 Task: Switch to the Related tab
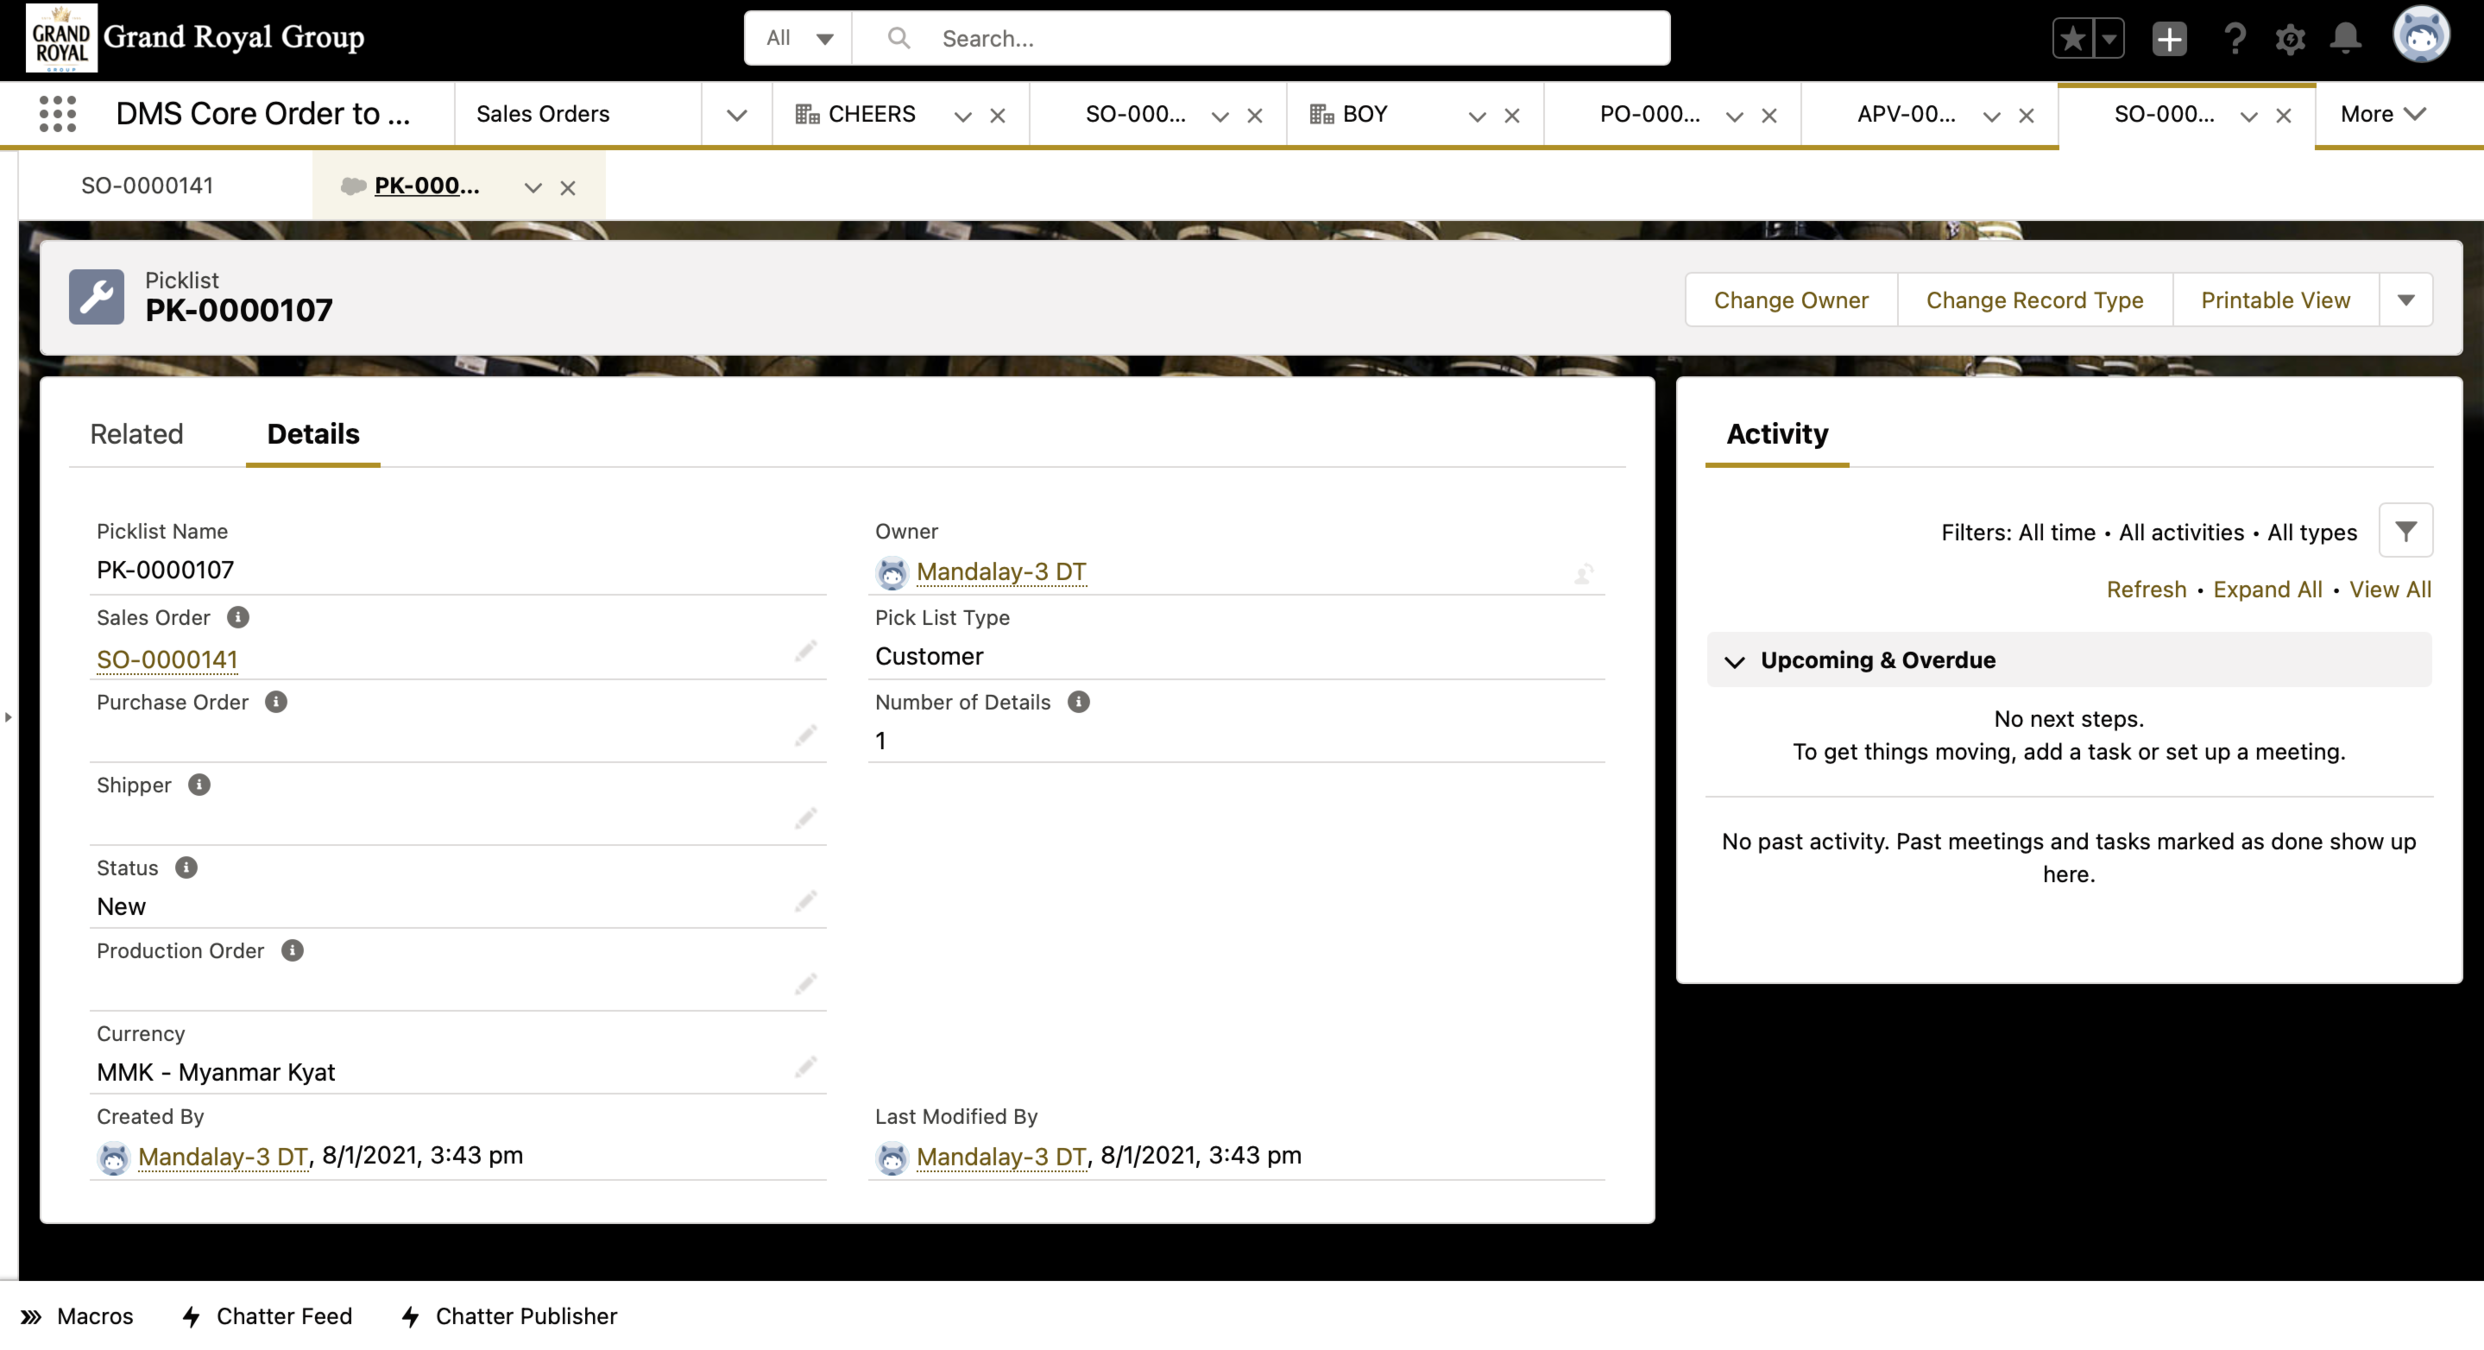(x=137, y=434)
